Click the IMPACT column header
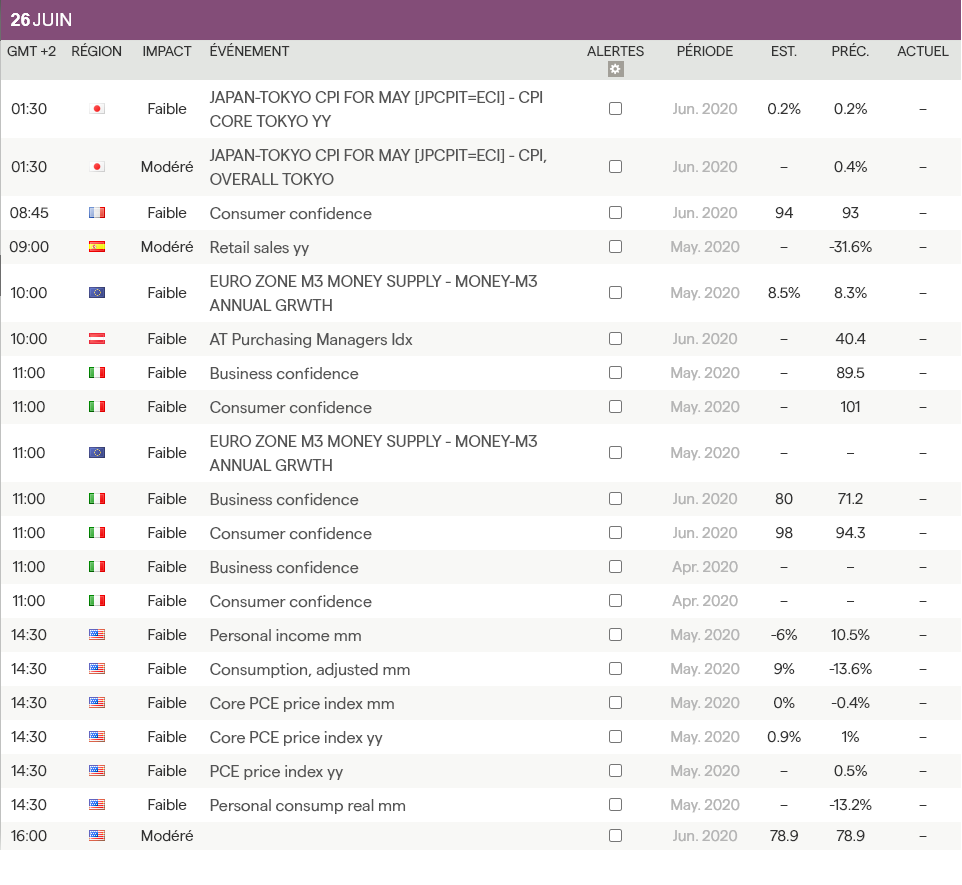 [167, 52]
